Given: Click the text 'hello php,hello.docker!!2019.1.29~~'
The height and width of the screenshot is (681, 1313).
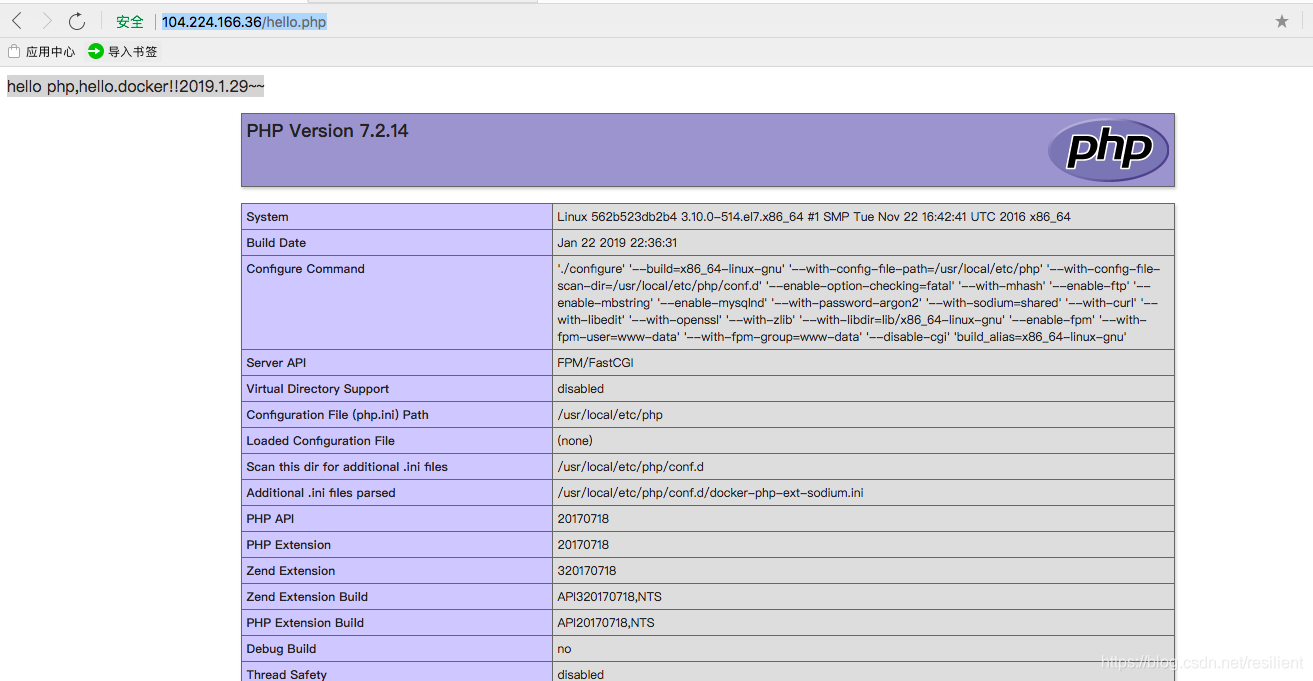Looking at the screenshot, I should point(135,87).
